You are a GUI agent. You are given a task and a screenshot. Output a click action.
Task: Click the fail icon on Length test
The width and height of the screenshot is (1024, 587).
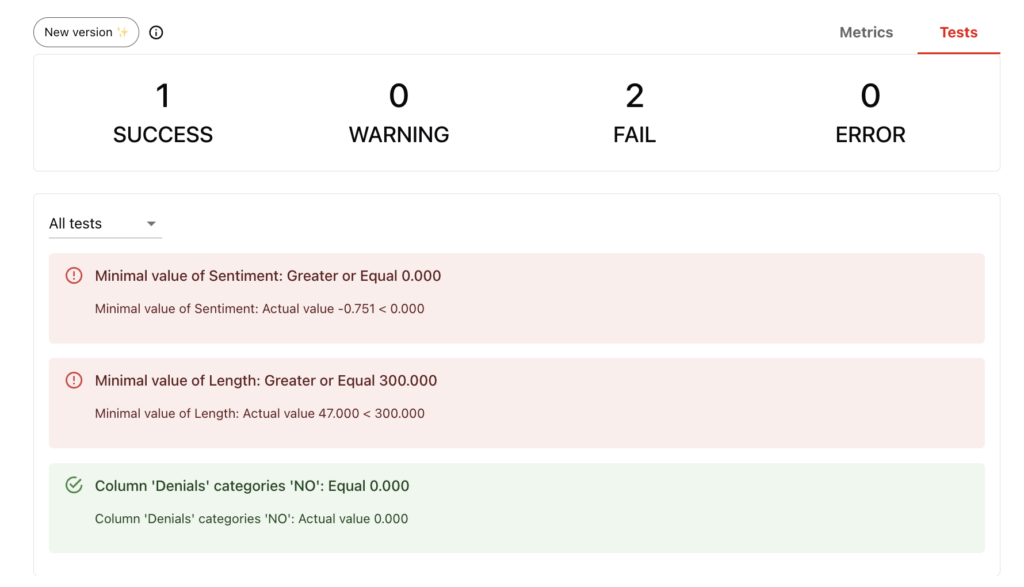coord(74,381)
